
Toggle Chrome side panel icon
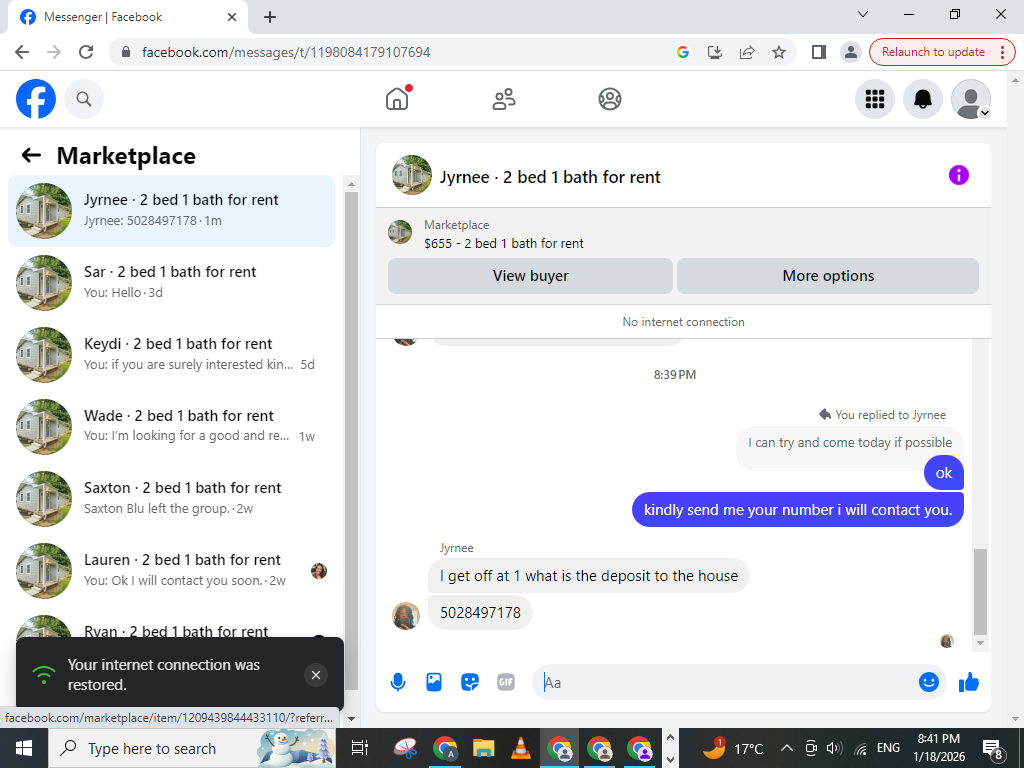(x=818, y=52)
